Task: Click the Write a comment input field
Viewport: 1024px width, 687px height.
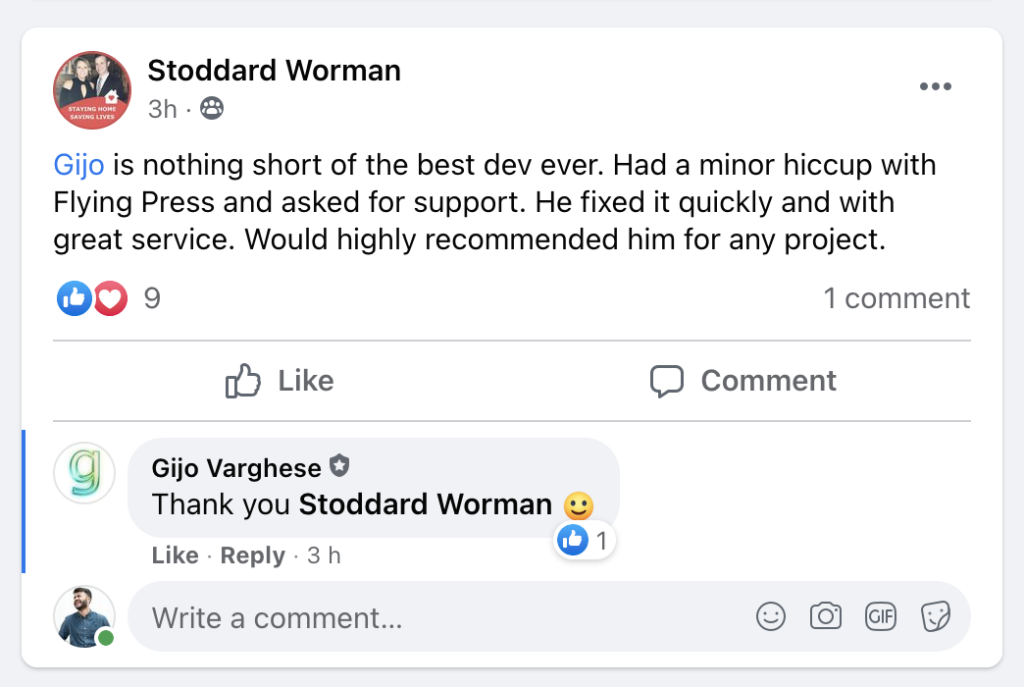Action: pyautogui.click(x=440, y=618)
